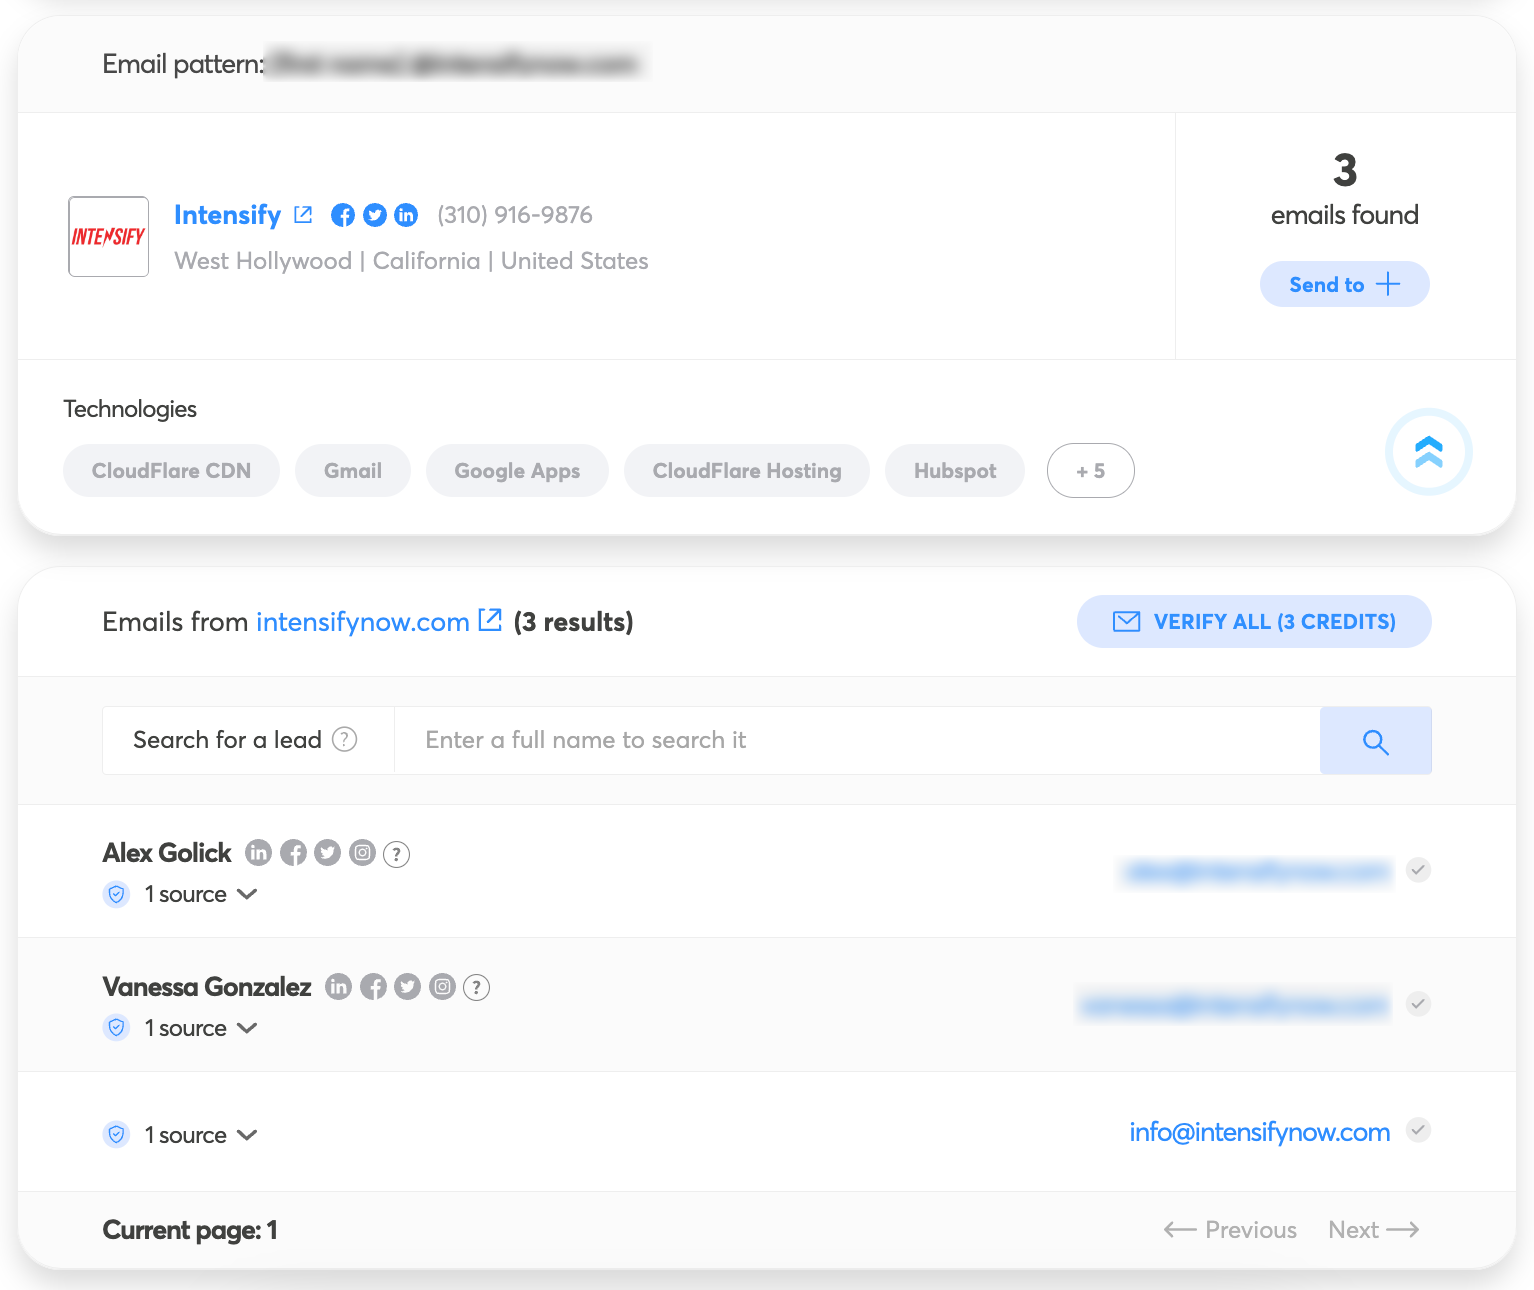This screenshot has width=1534, height=1290.
Task: Collapse panel with double chevron up icon
Action: point(1429,452)
